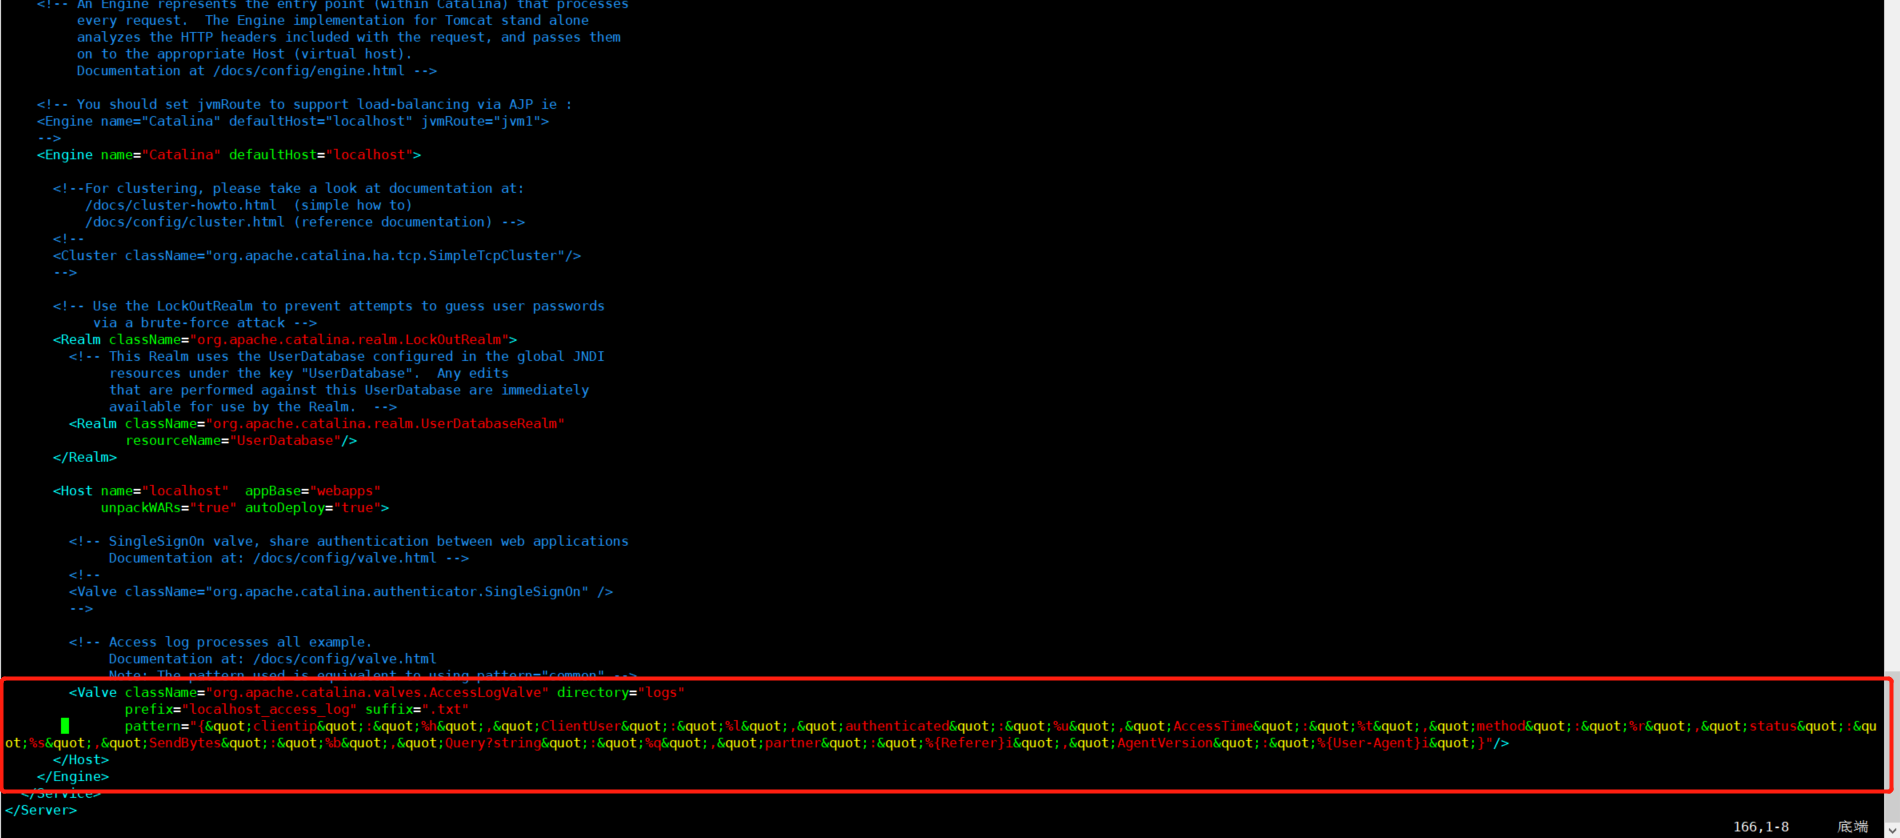Click the comment line "analyzes the HTTP headers included"
The image size is (1900, 838).
point(349,37)
